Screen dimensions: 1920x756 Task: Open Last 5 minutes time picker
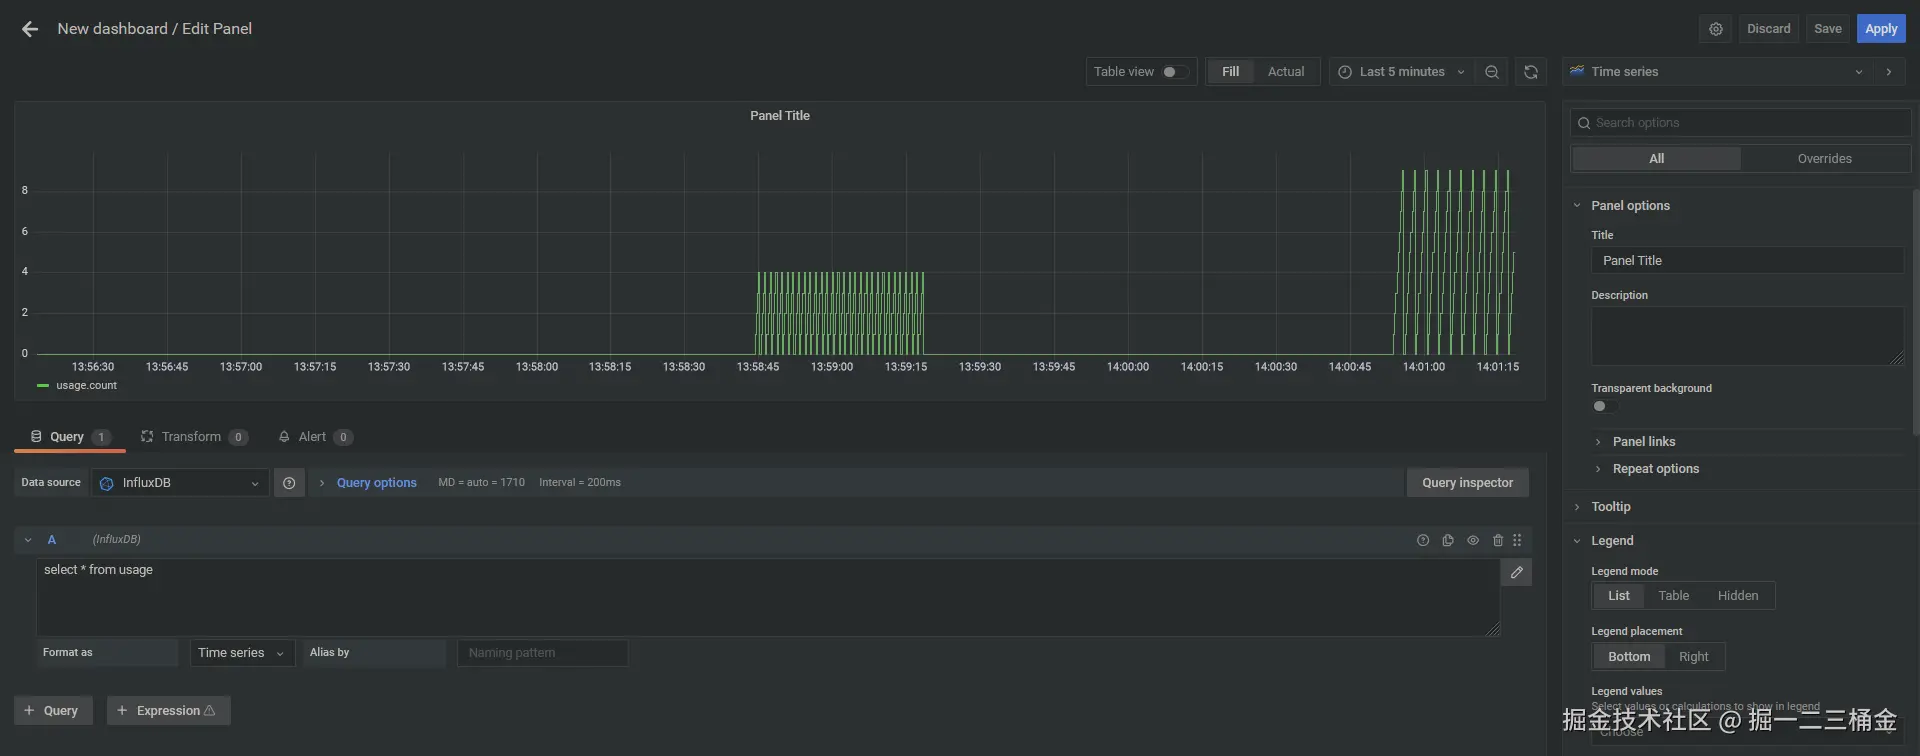[1401, 72]
